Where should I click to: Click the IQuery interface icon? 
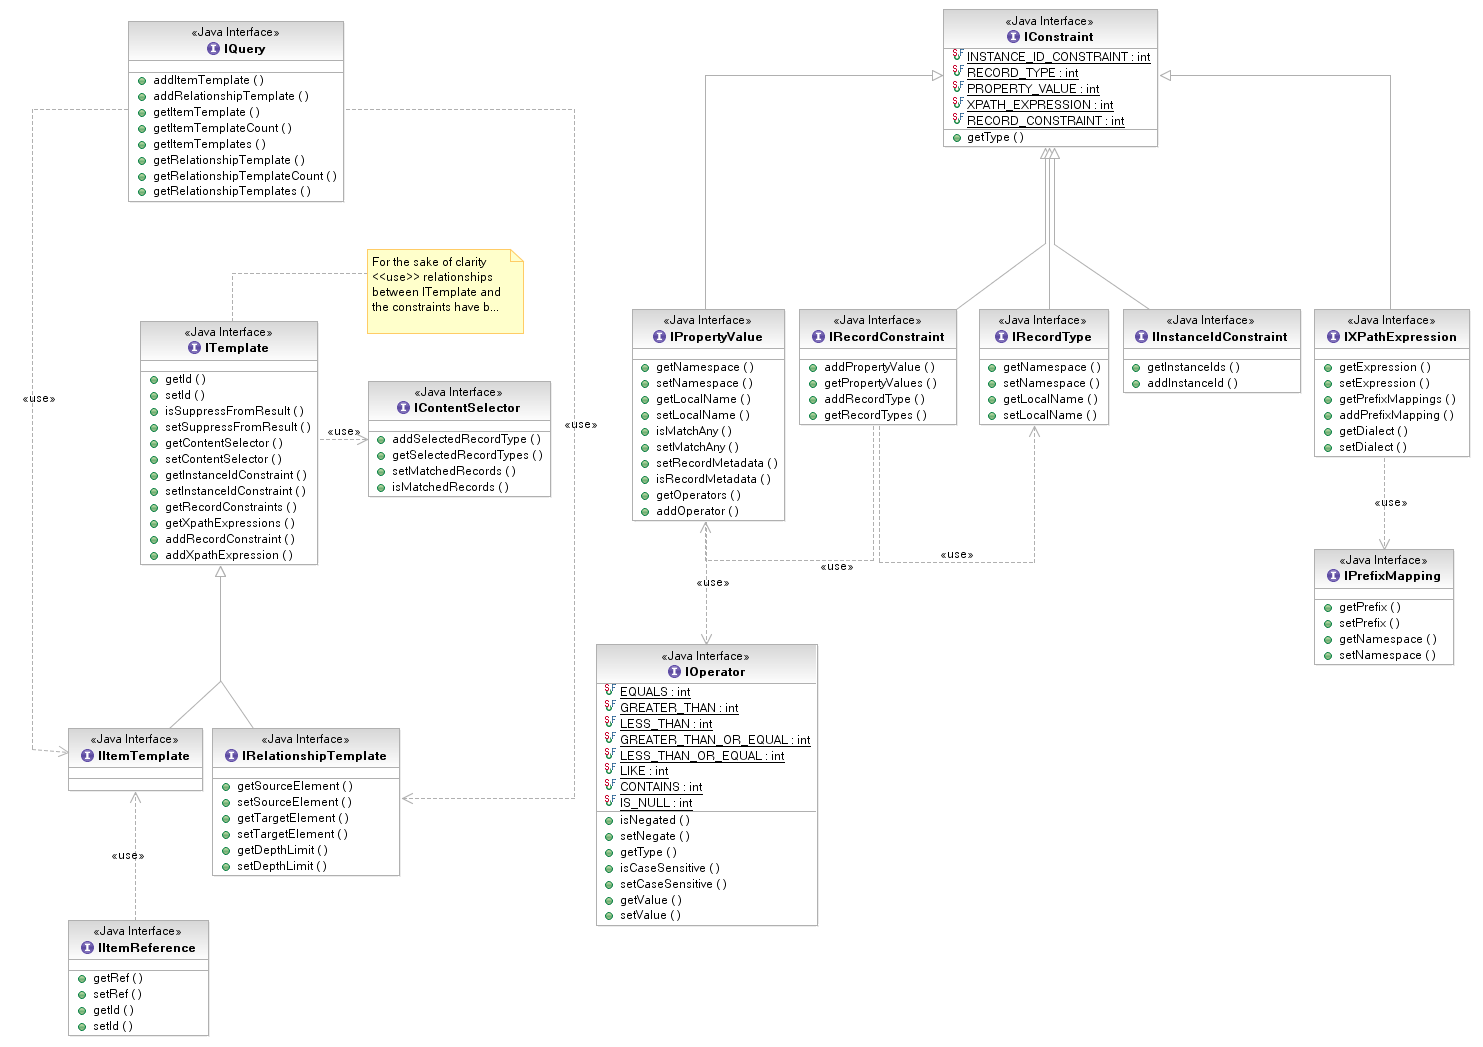[x=213, y=49]
